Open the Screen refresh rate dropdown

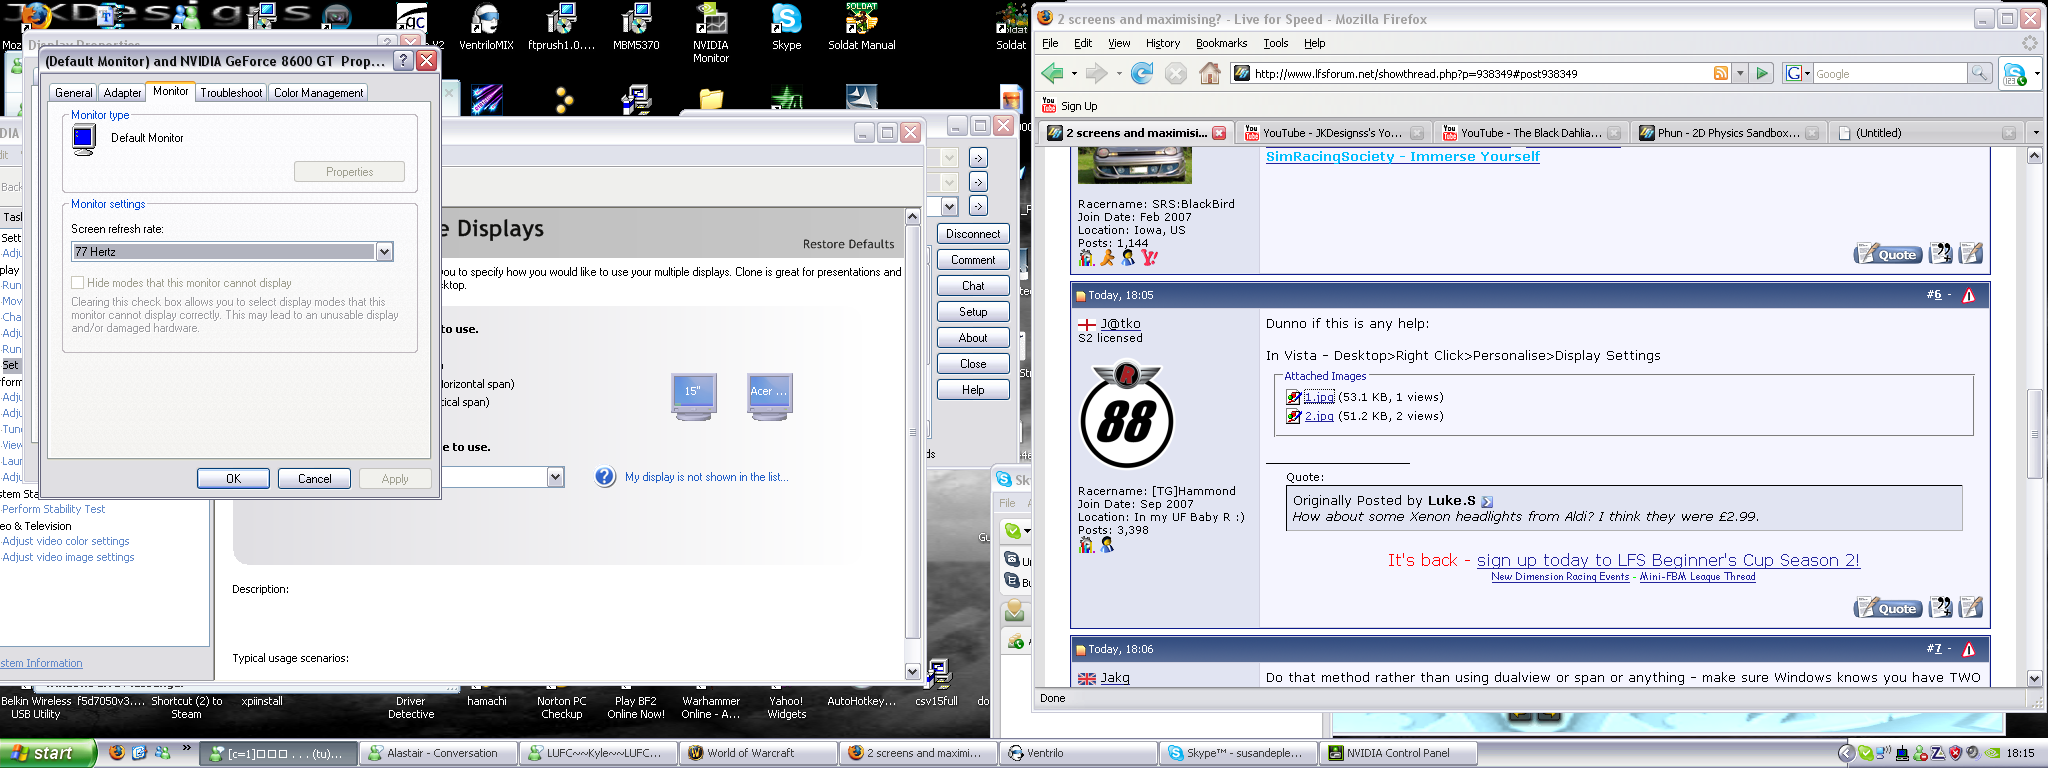385,252
